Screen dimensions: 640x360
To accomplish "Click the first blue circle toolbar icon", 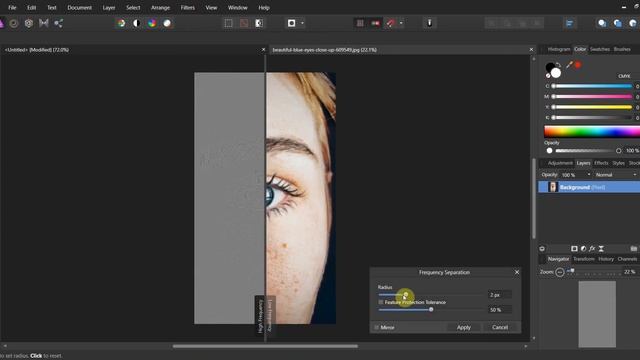I will point(602,23).
